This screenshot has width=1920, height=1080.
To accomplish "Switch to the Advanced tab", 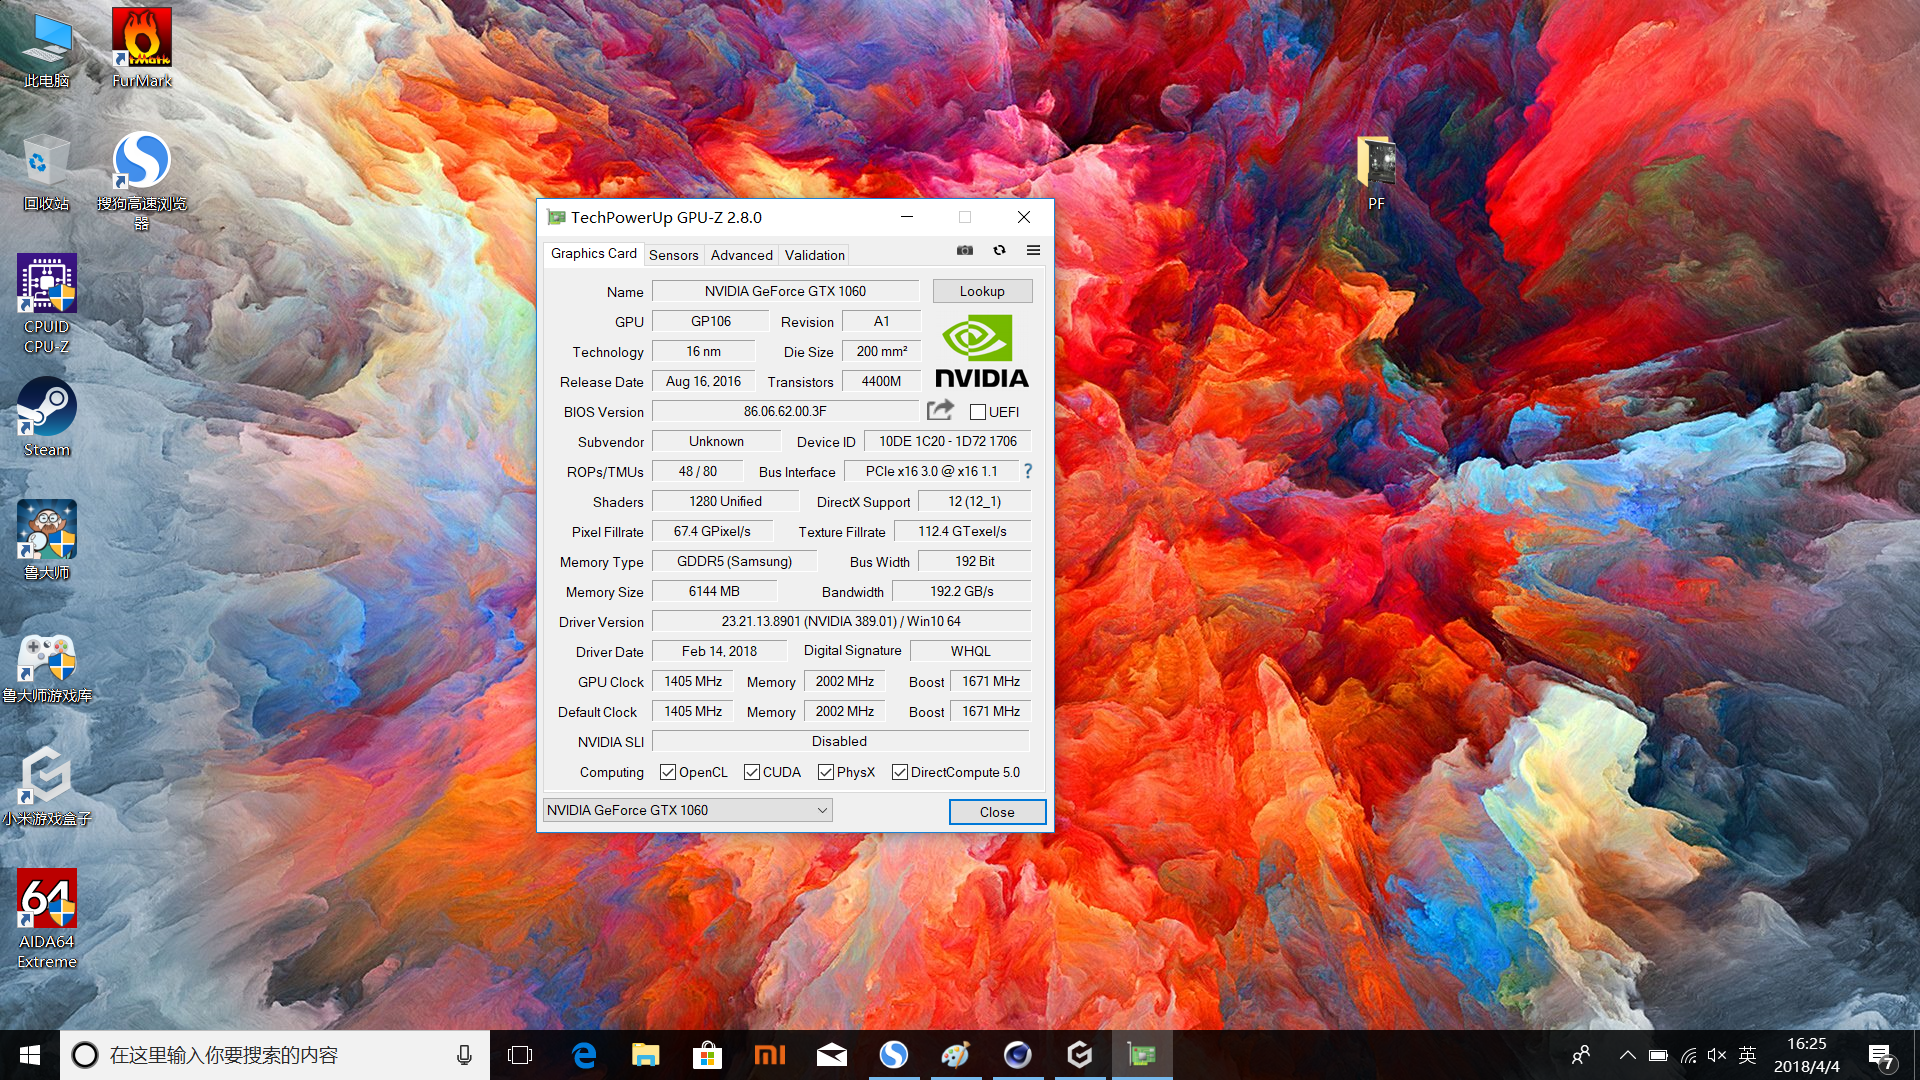I will point(741,255).
